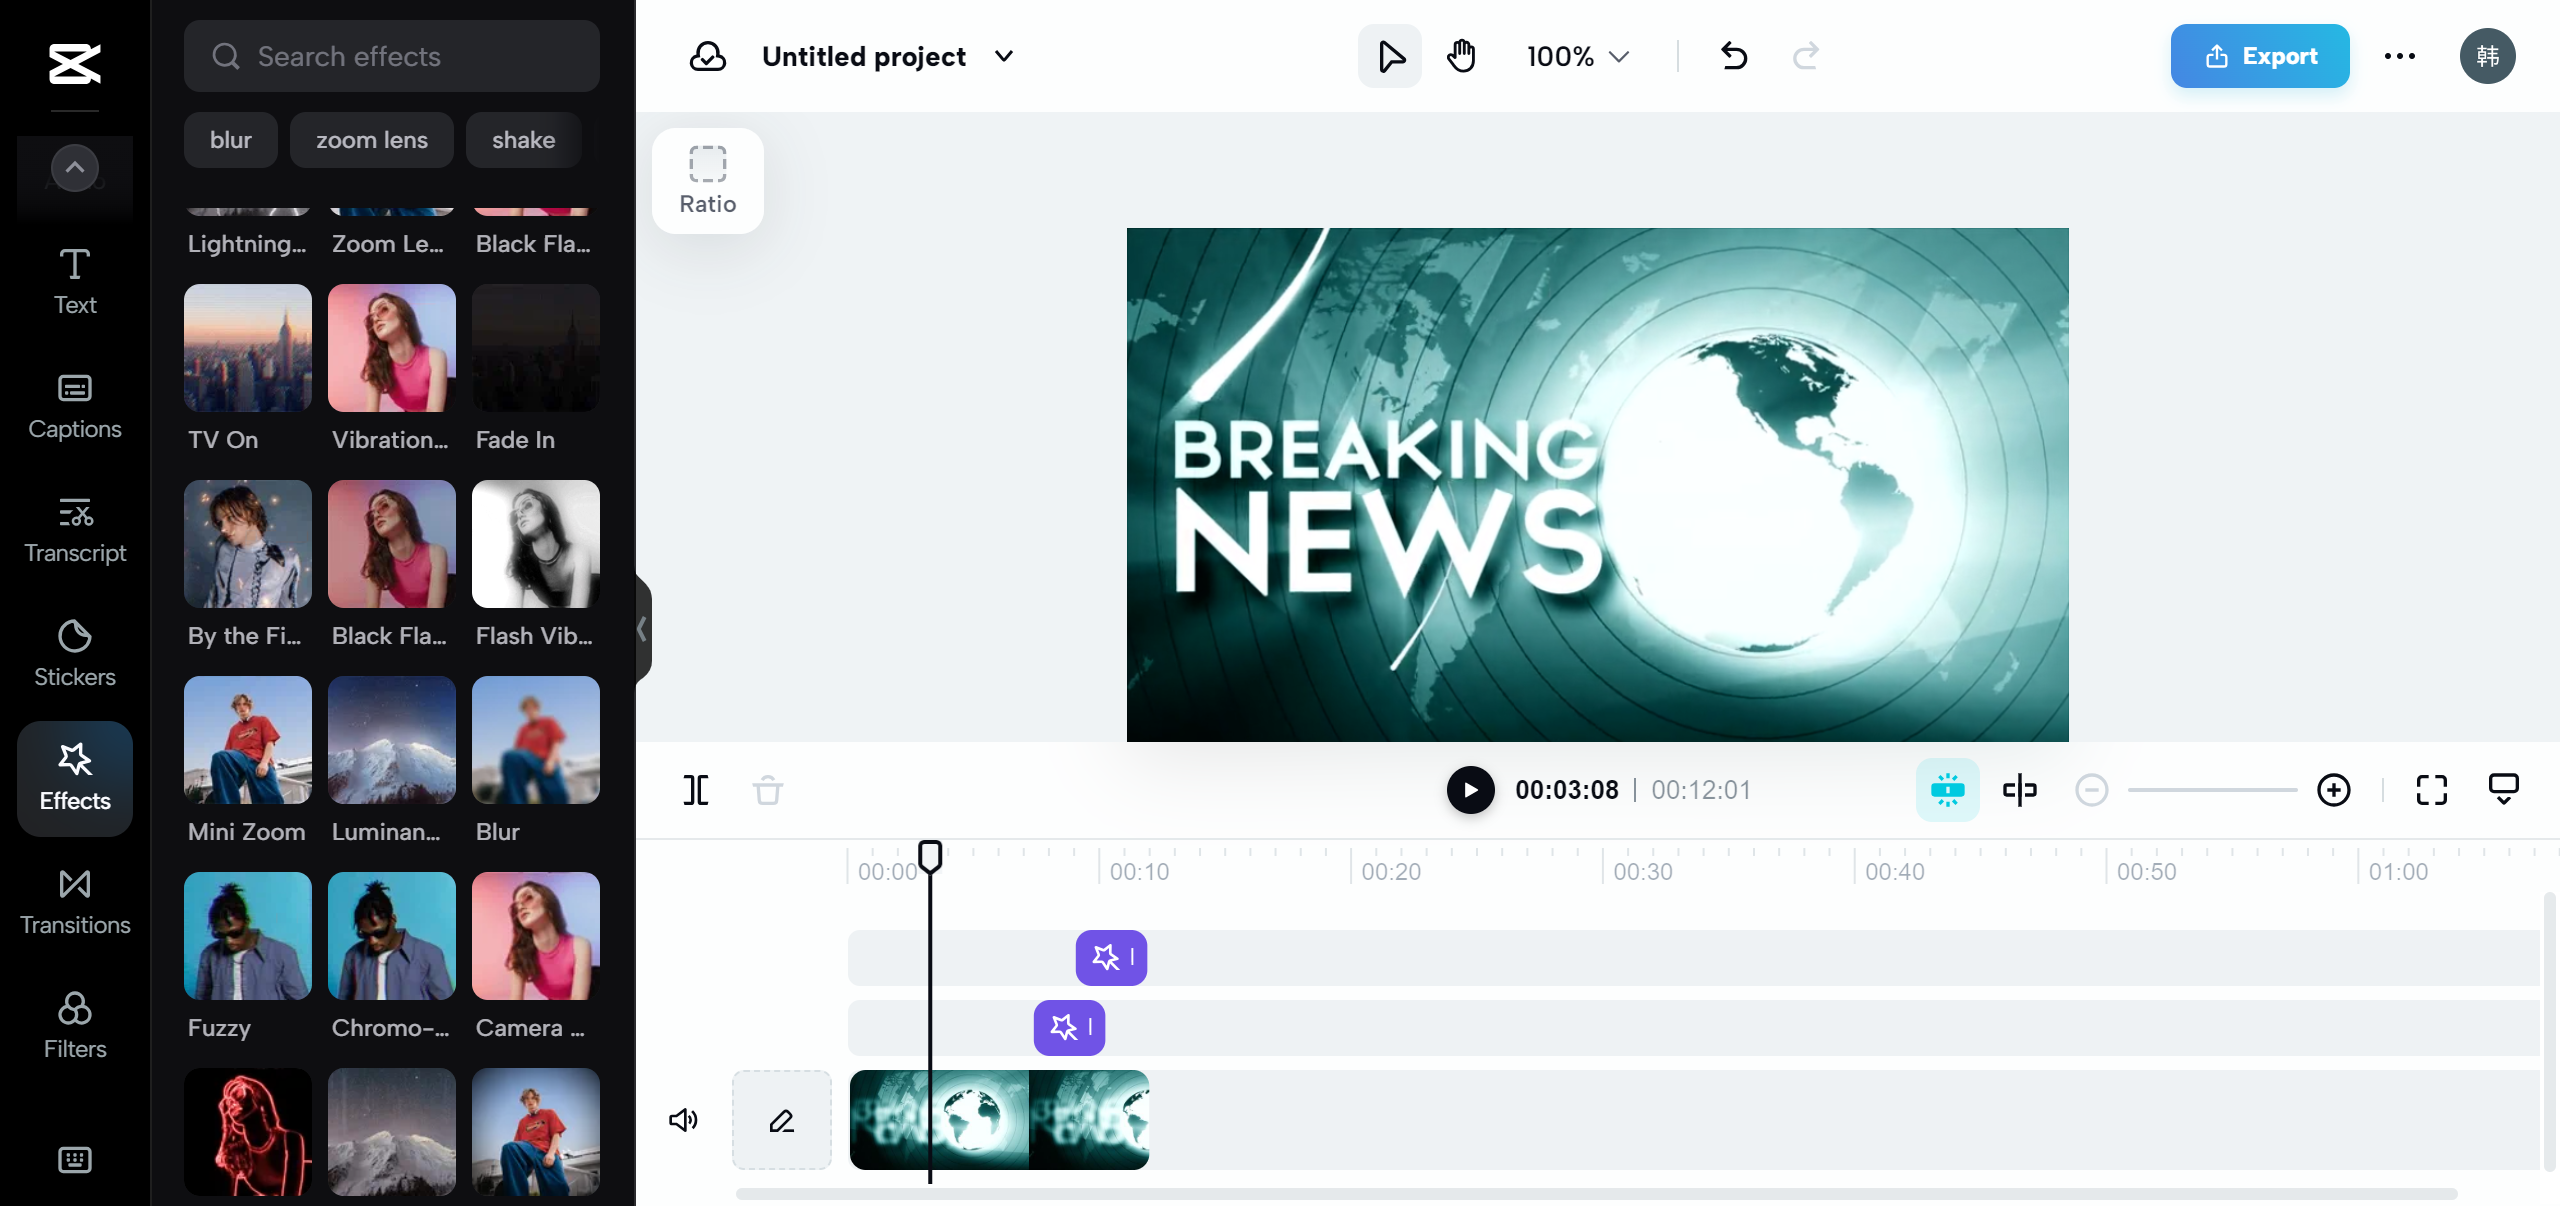Click the timeline zoom slider track
2560x1206 pixels.
coord(2212,790)
